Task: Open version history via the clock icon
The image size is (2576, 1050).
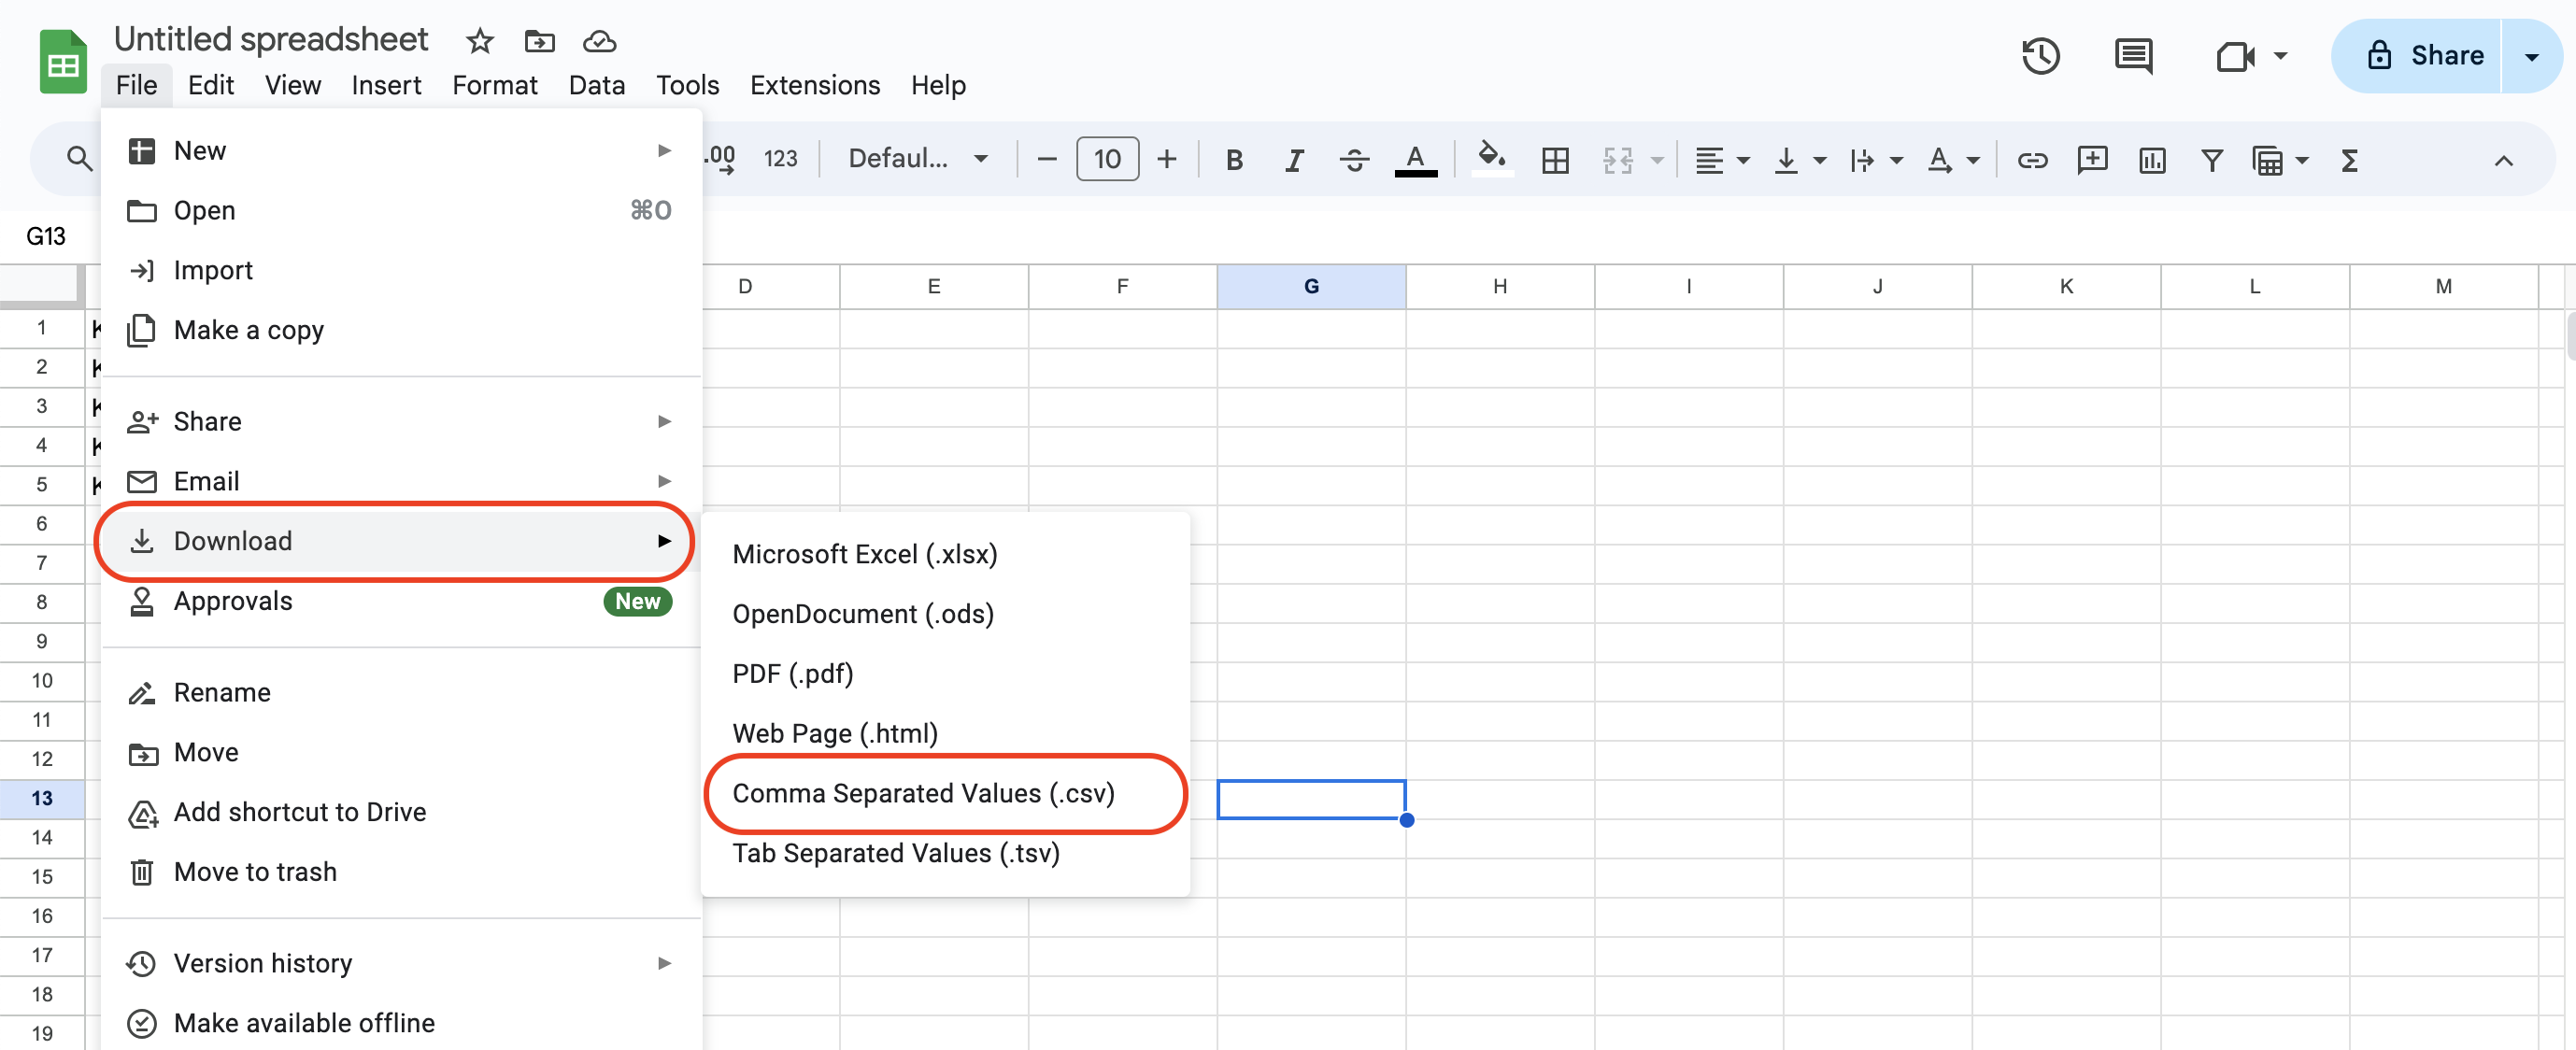Action: point(2041,56)
